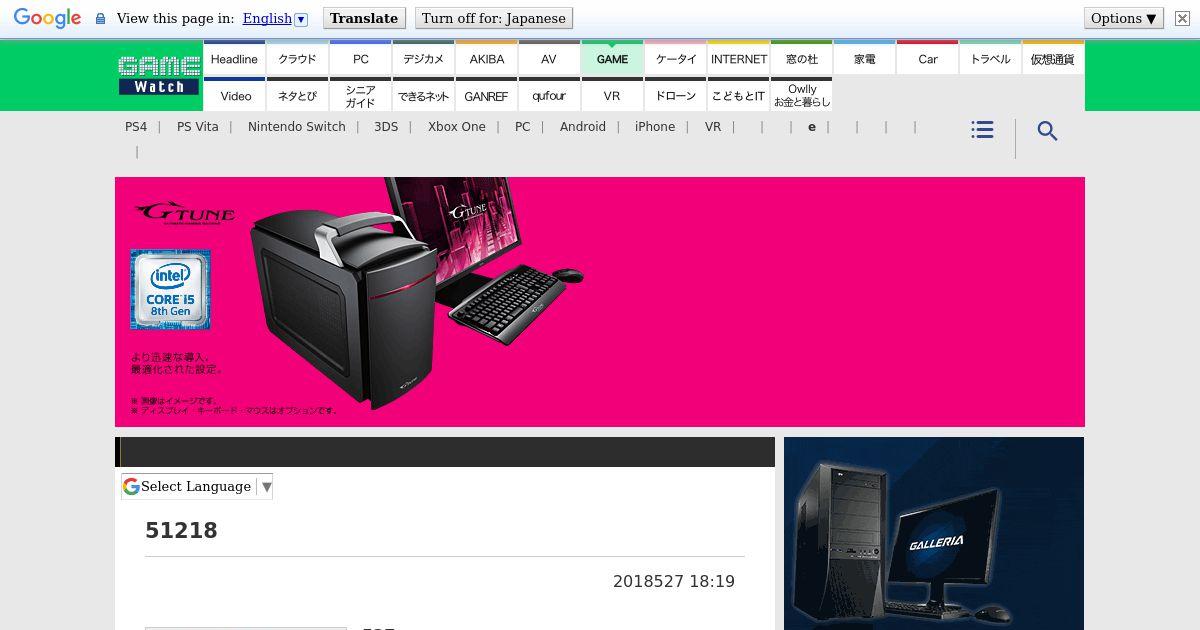Click the GALLERIA PC sidebar advertisement

point(934,534)
